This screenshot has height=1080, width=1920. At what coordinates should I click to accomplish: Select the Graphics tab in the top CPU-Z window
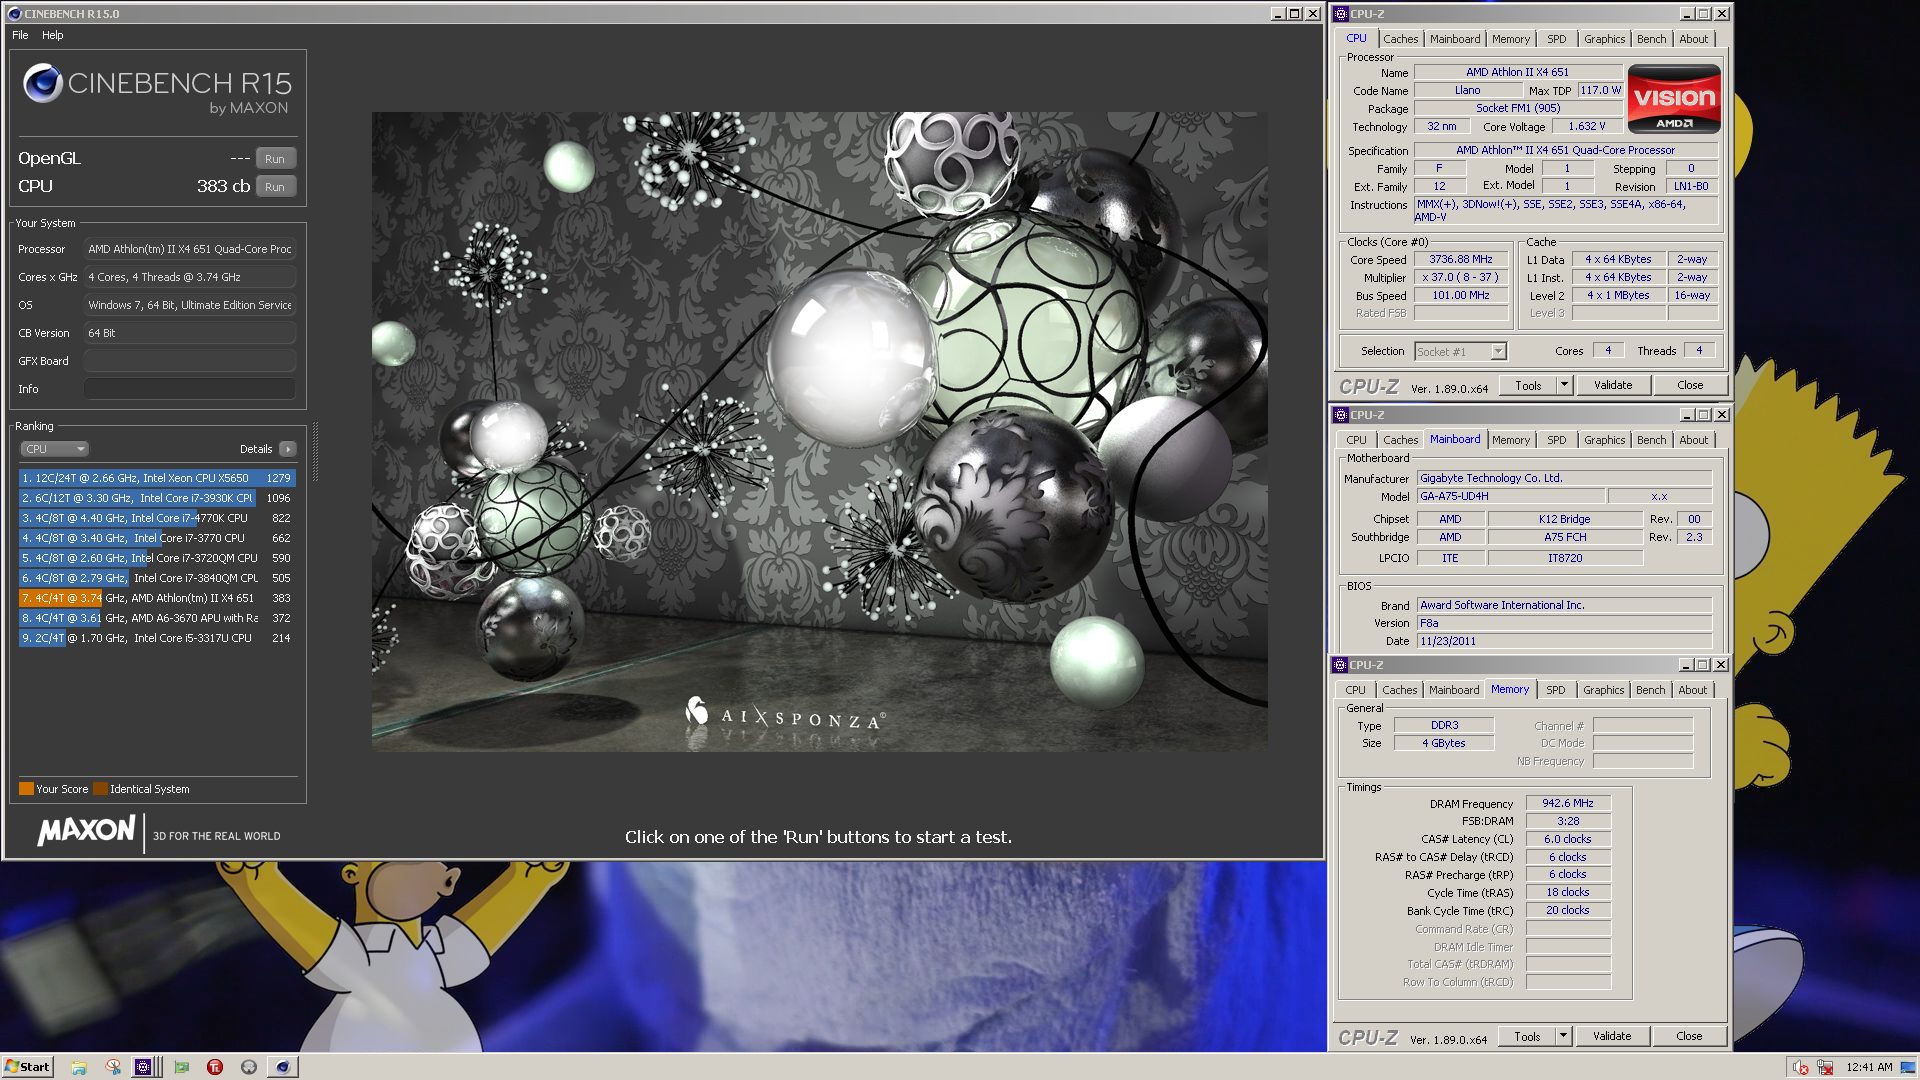coord(1604,39)
